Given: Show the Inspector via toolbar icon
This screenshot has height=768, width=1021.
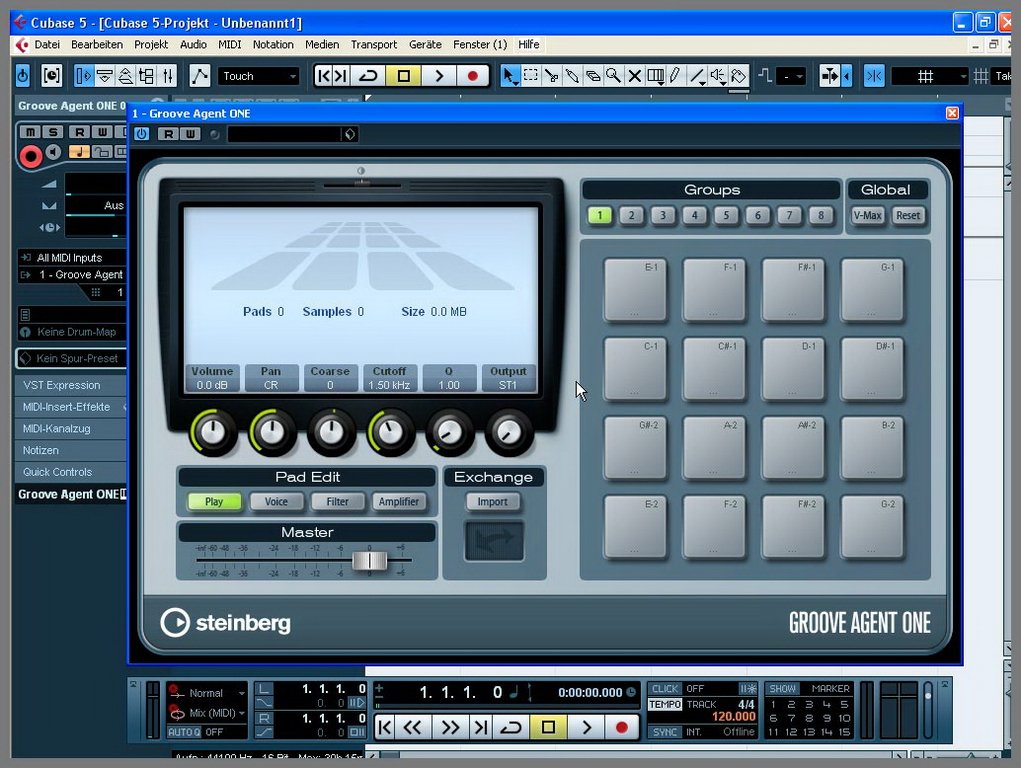Looking at the screenshot, I should (x=83, y=76).
